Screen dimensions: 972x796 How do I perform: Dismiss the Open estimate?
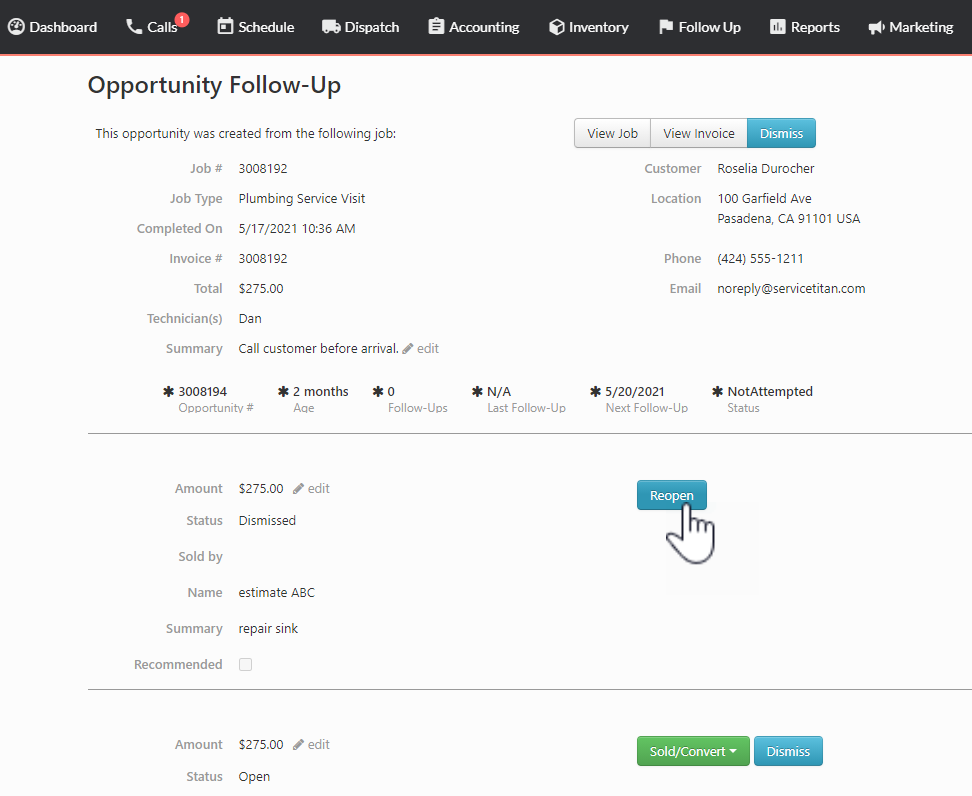click(788, 751)
